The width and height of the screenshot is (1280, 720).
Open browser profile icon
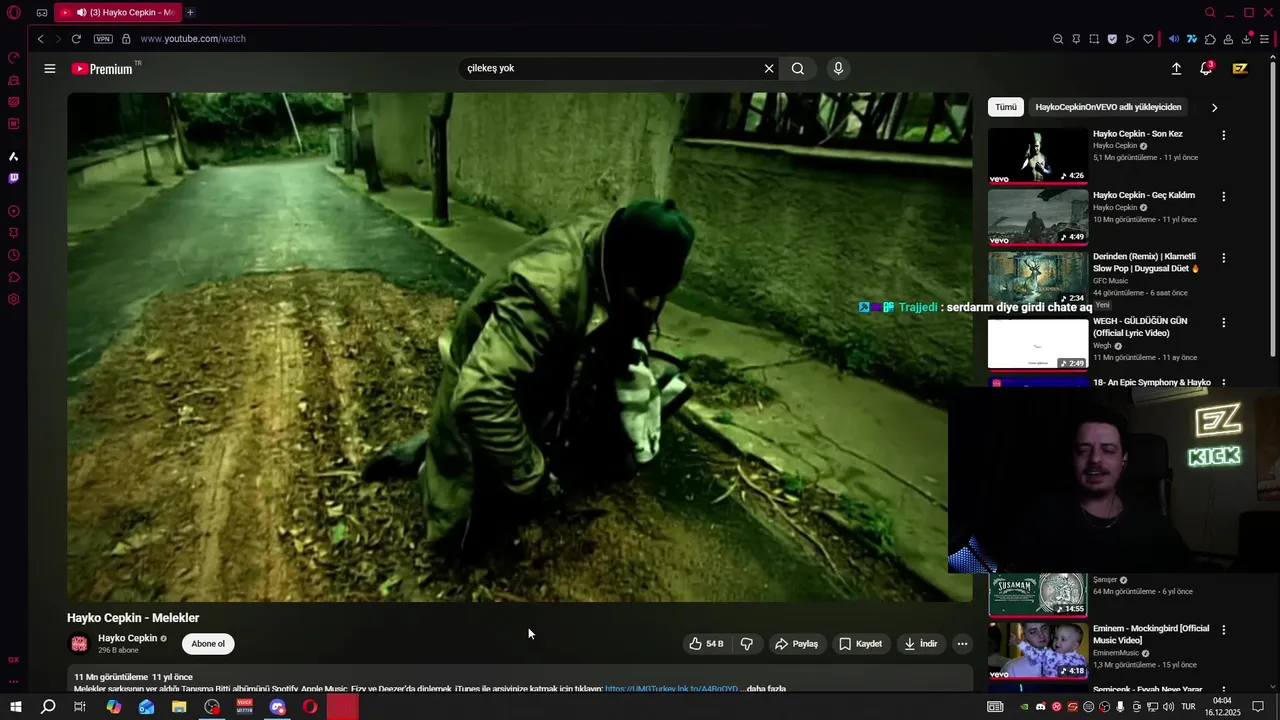pyautogui.click(x=1228, y=39)
